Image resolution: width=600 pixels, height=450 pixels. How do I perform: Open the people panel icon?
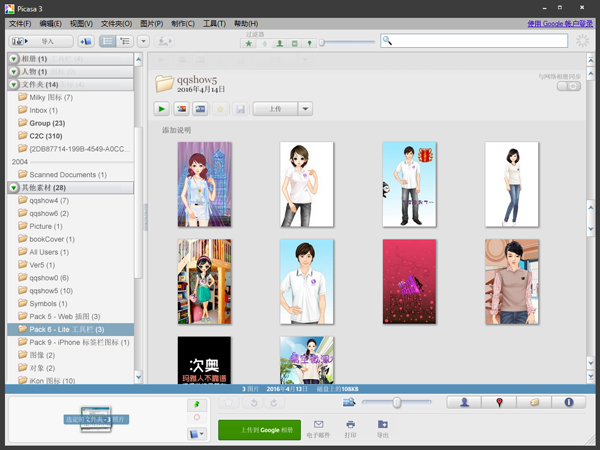[465, 402]
